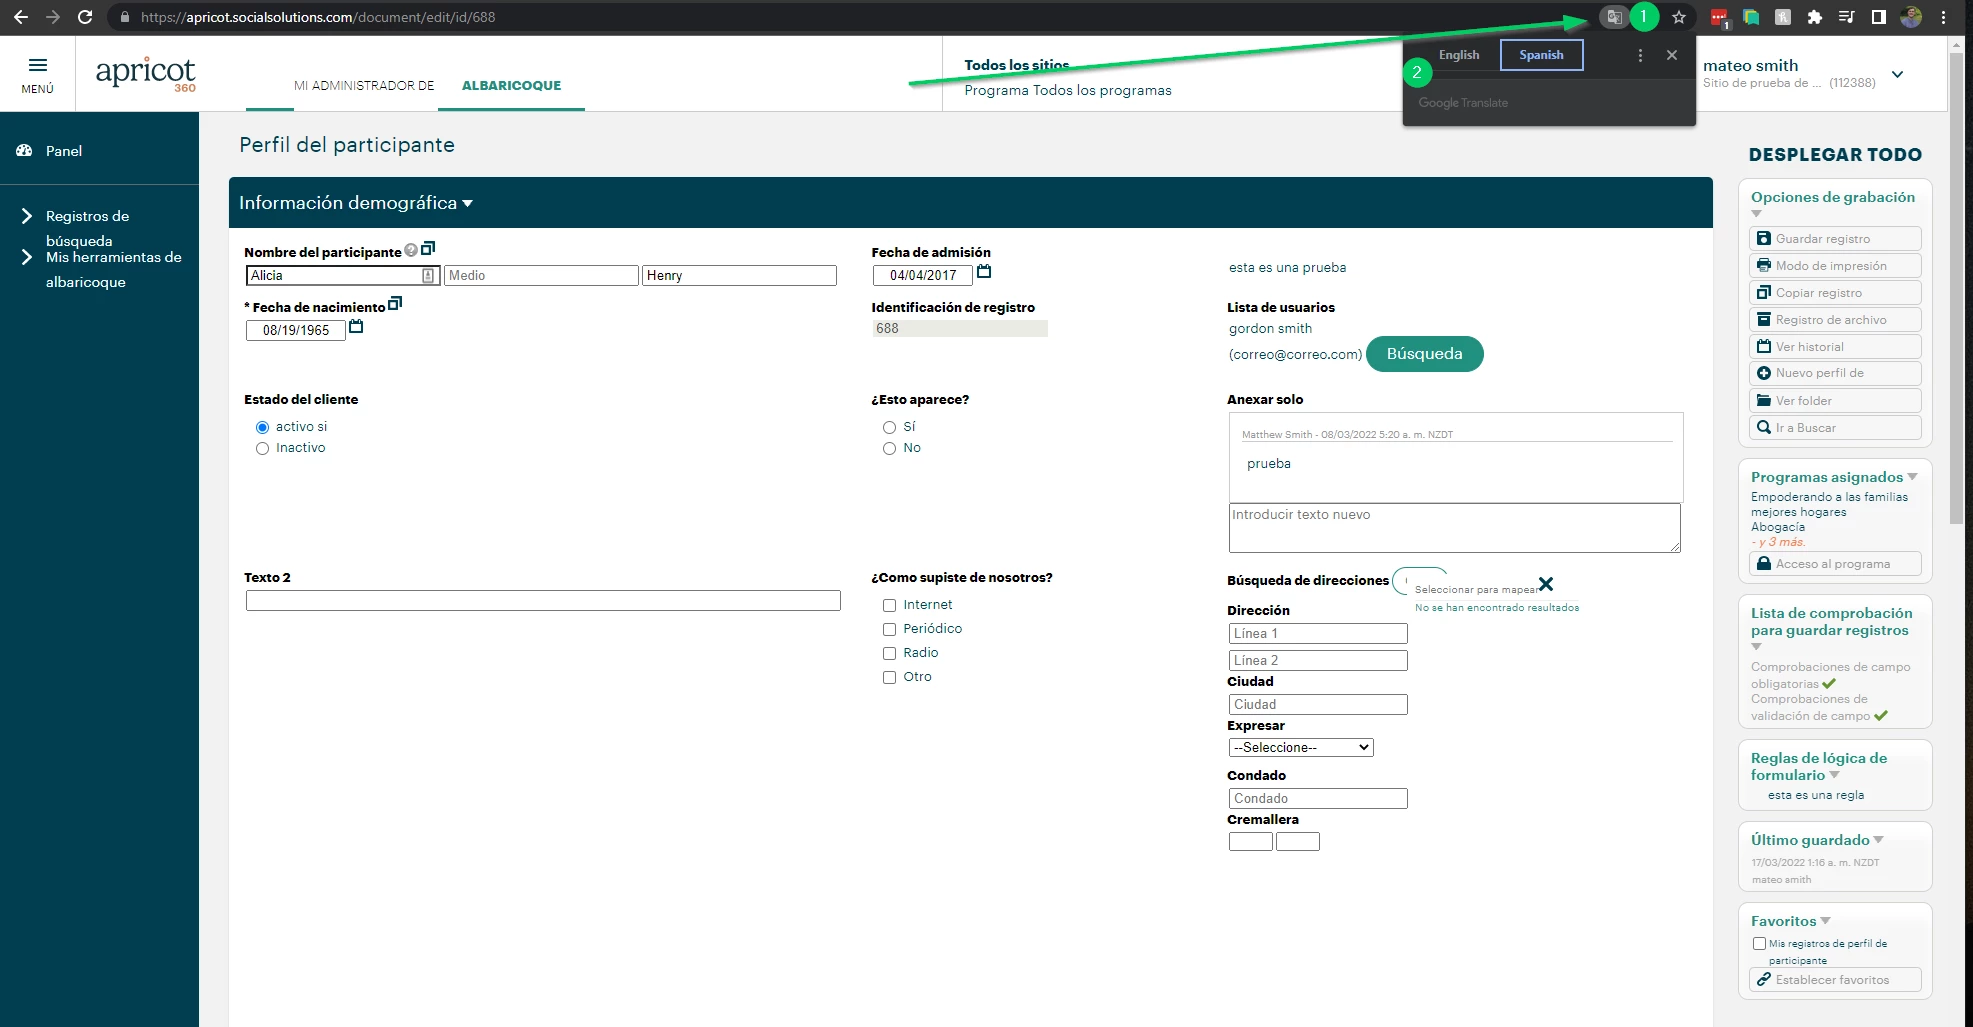The width and height of the screenshot is (1973, 1027).
Task: Bookmark this page with the star icon
Action: pos(1679,17)
